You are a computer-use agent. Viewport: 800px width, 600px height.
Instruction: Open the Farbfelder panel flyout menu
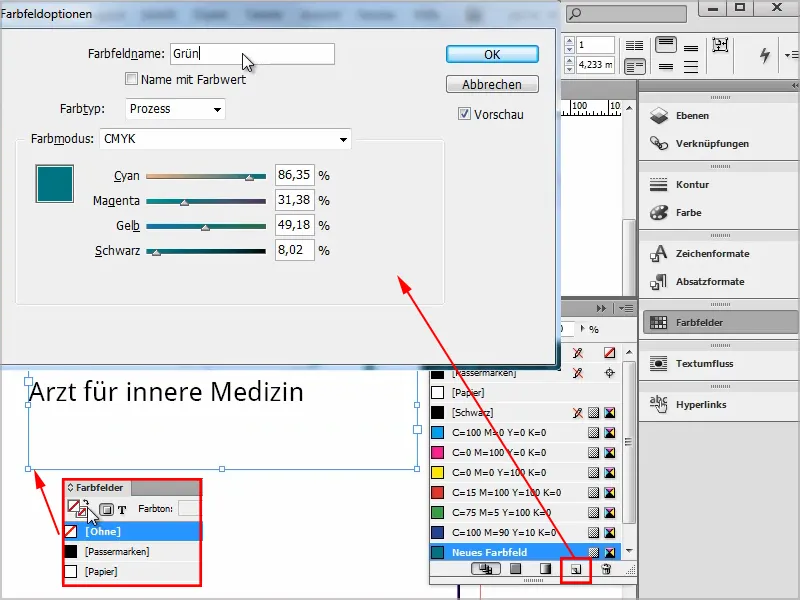[626, 308]
